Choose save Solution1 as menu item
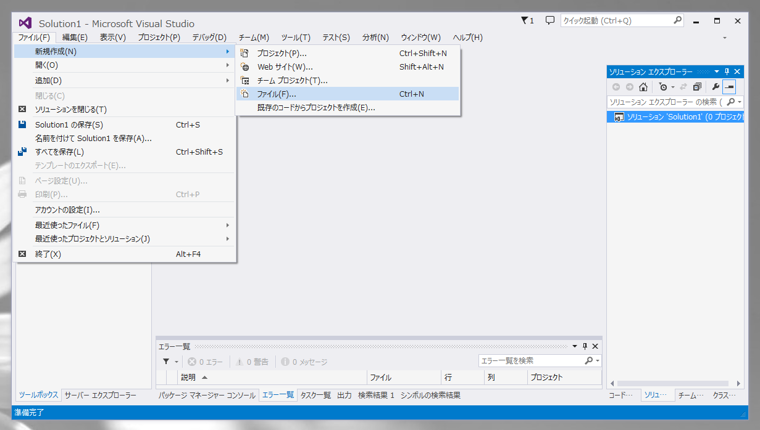The image size is (760, 430). pyautogui.click(x=125, y=138)
